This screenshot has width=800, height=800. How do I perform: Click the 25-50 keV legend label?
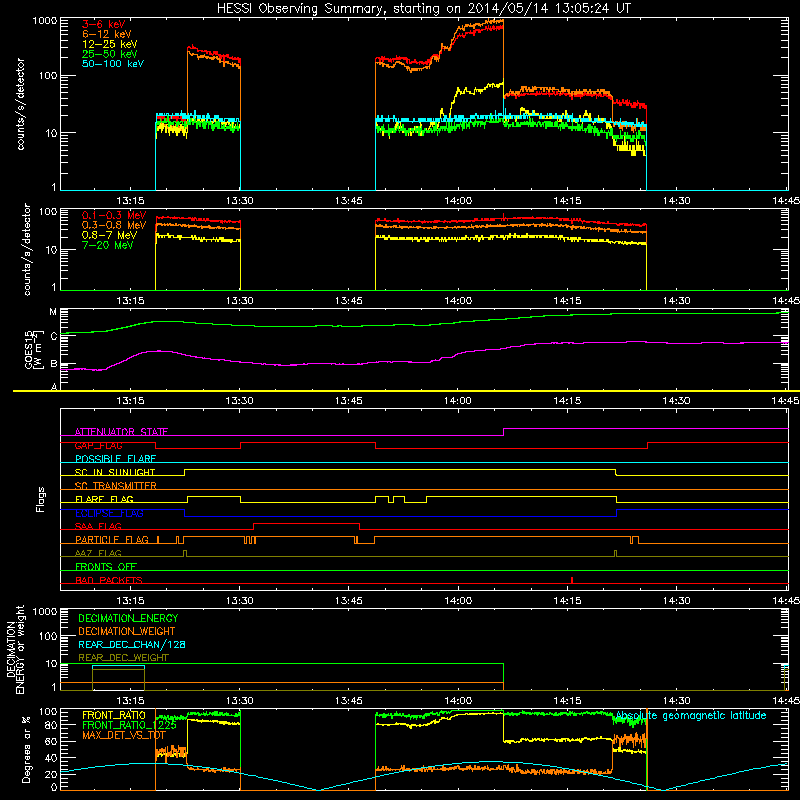click(x=109, y=54)
